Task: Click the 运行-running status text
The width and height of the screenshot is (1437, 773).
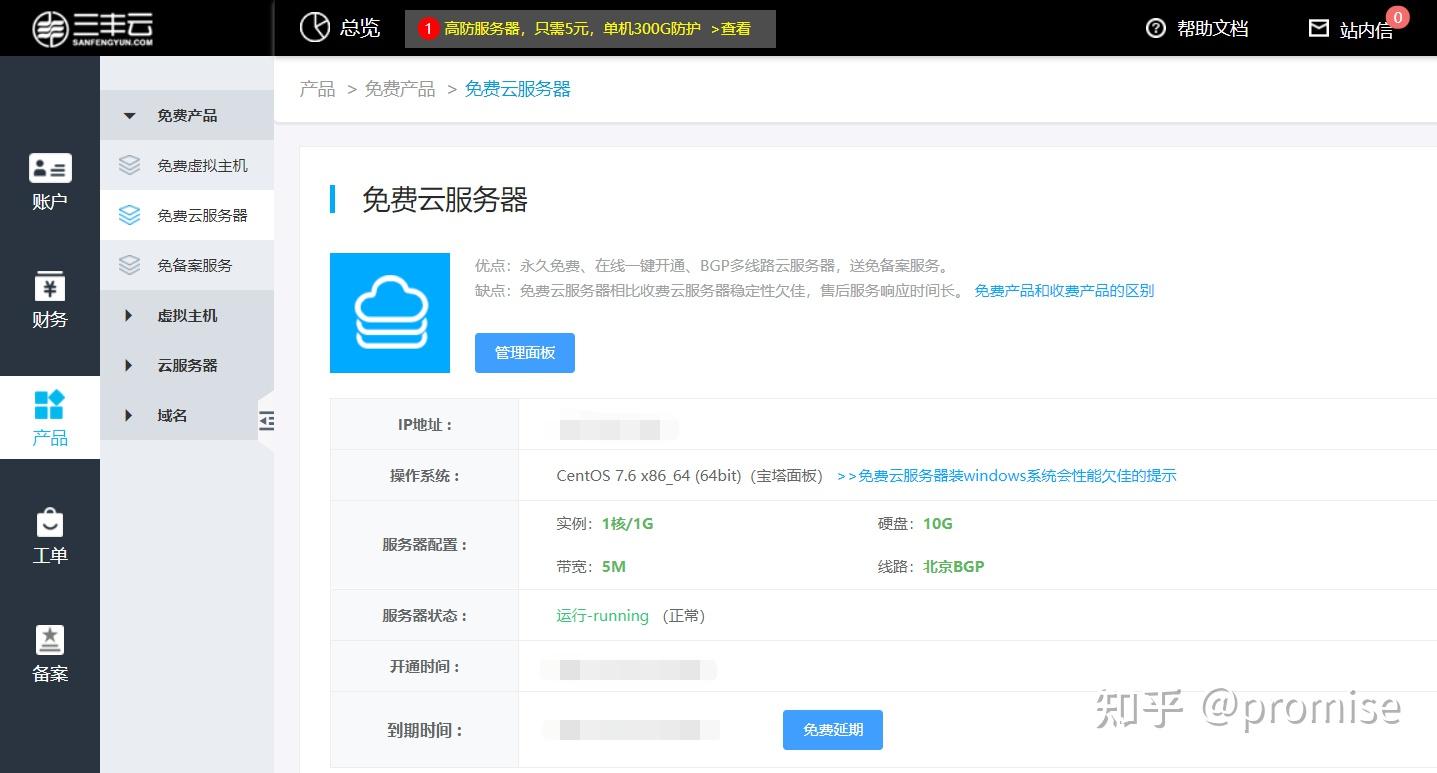Action: (x=603, y=616)
